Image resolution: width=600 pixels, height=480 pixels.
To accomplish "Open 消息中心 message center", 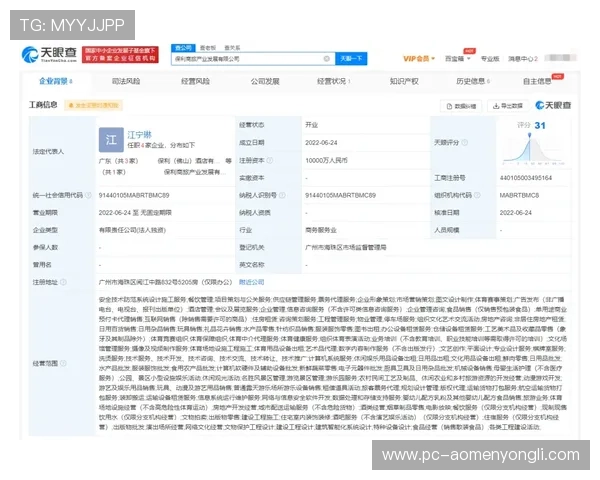I will 523,59.
